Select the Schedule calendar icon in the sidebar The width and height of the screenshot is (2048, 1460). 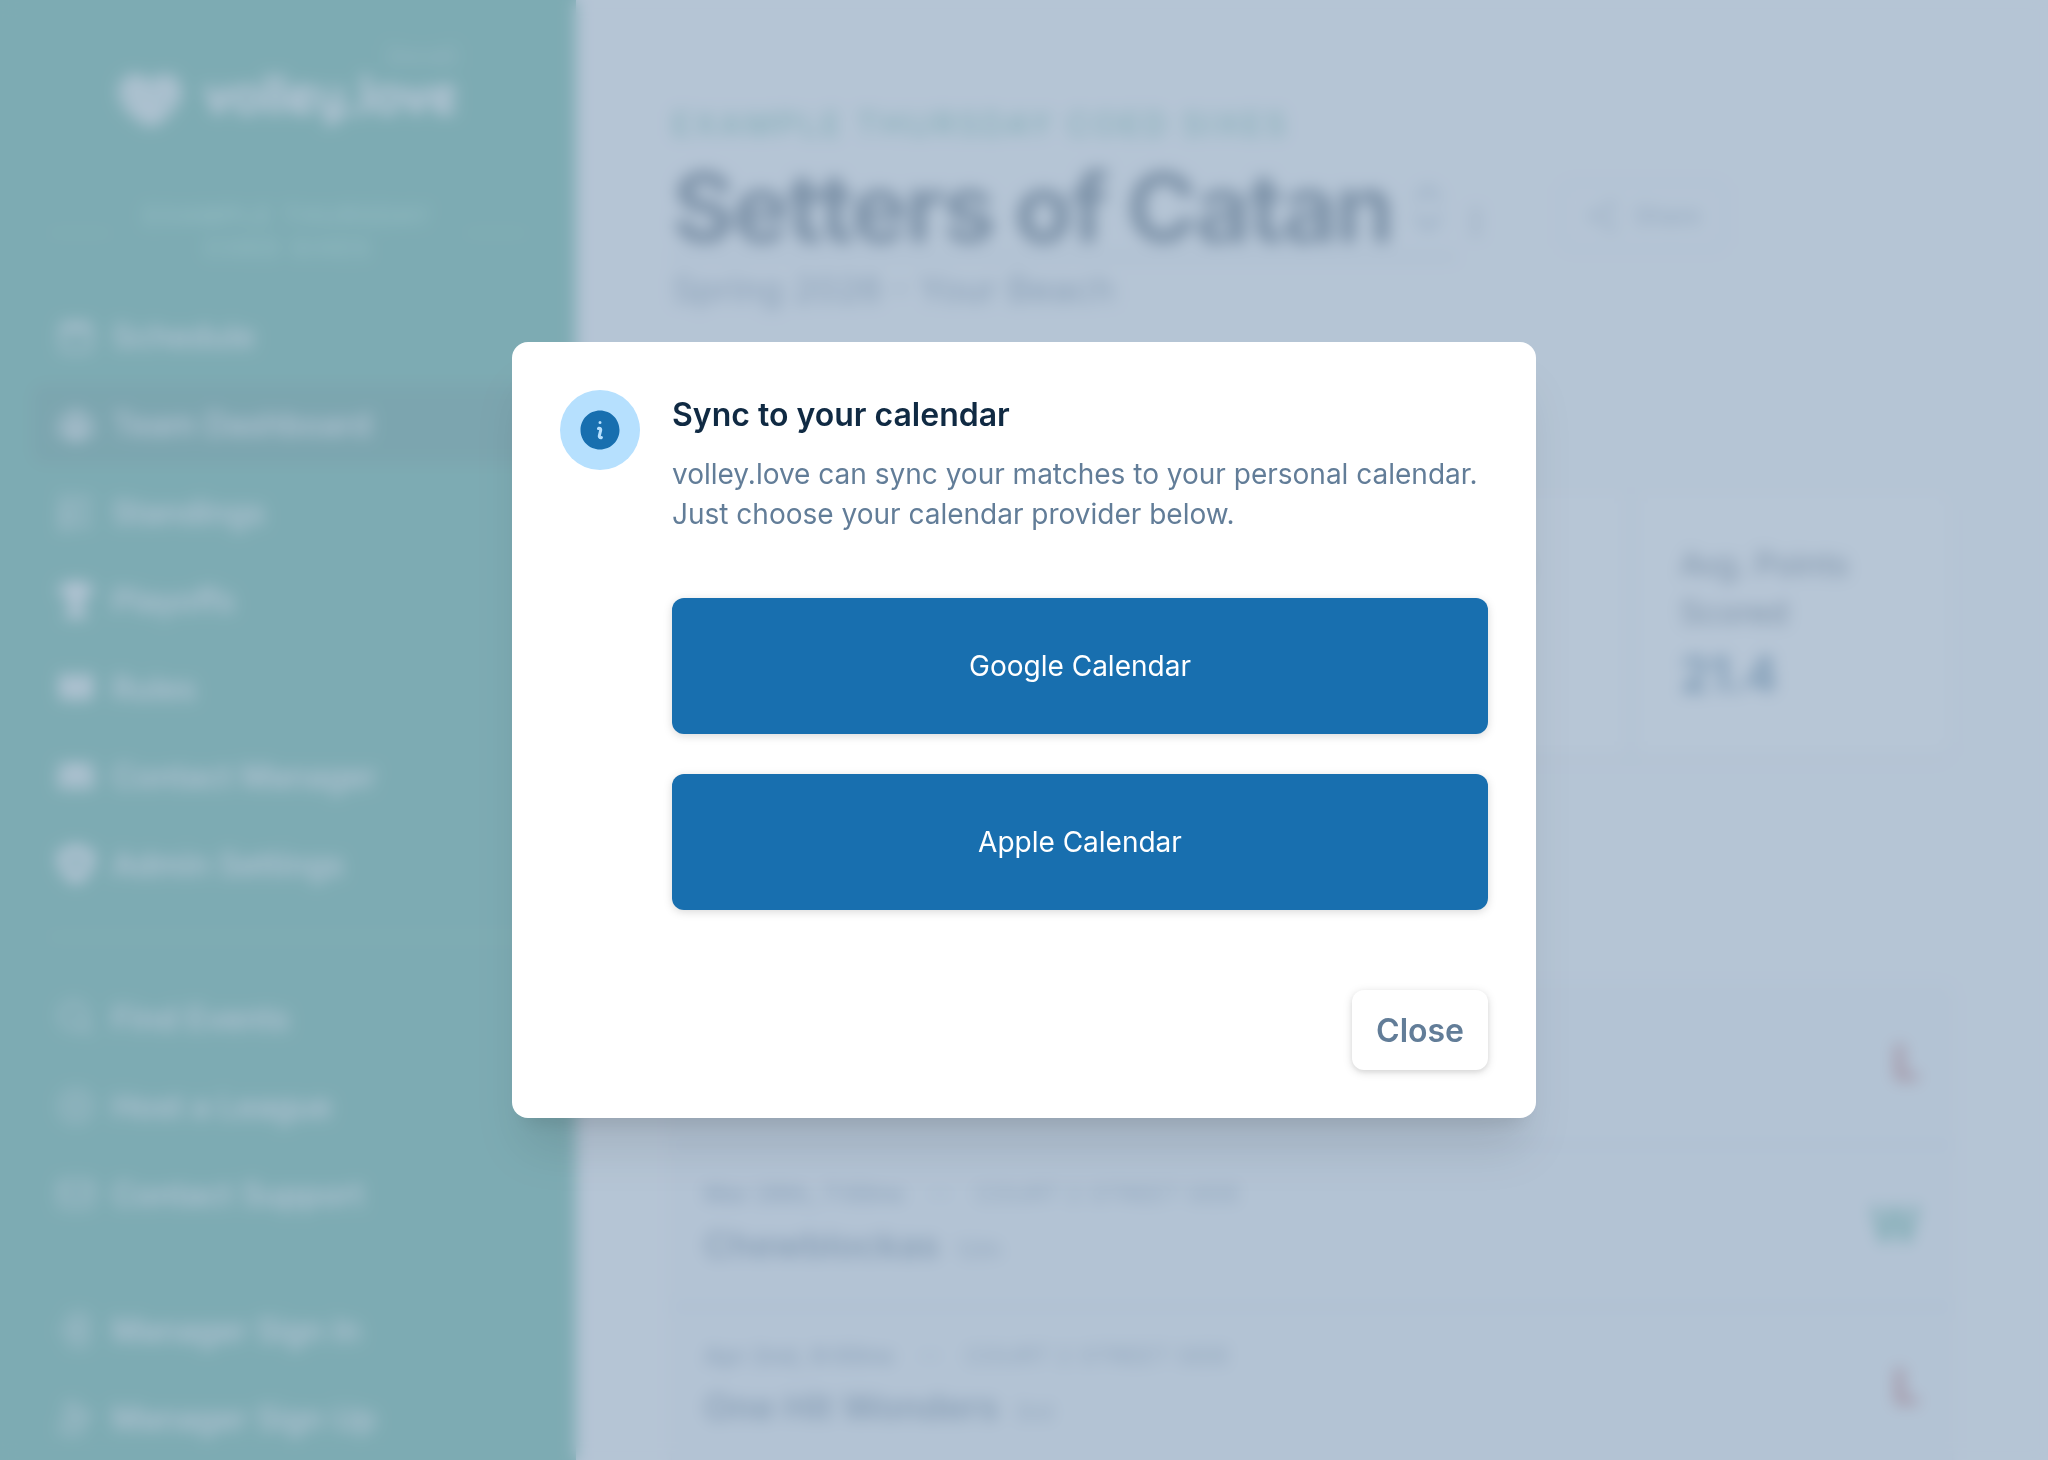click(76, 338)
